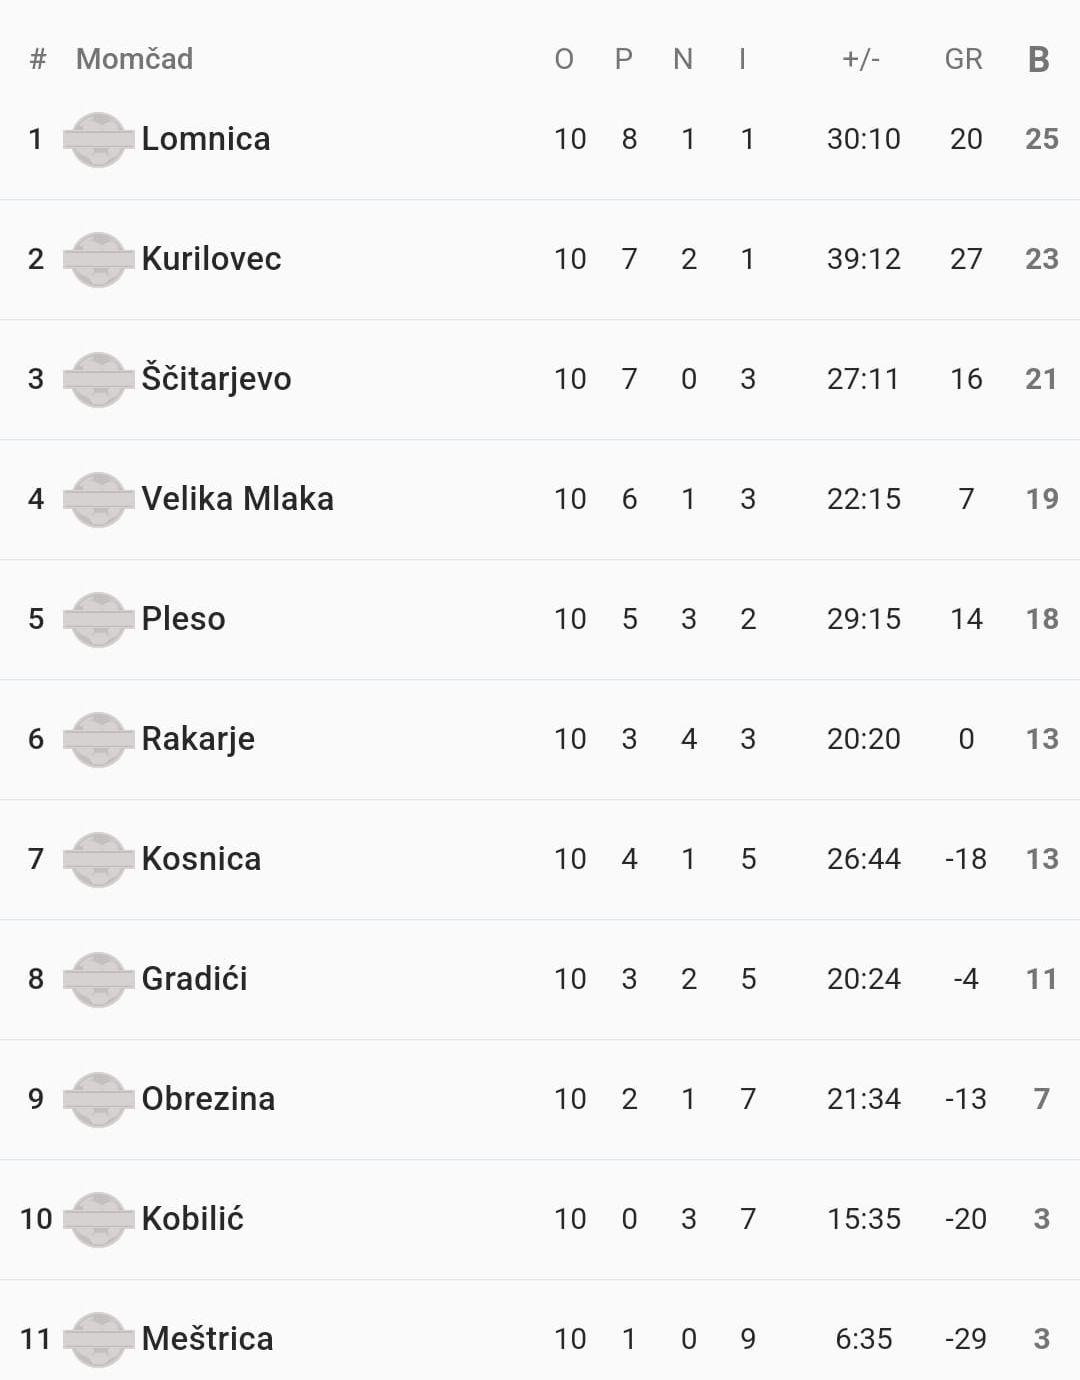Click the O matches played header
The width and height of the screenshot is (1080, 1380).
(x=564, y=60)
